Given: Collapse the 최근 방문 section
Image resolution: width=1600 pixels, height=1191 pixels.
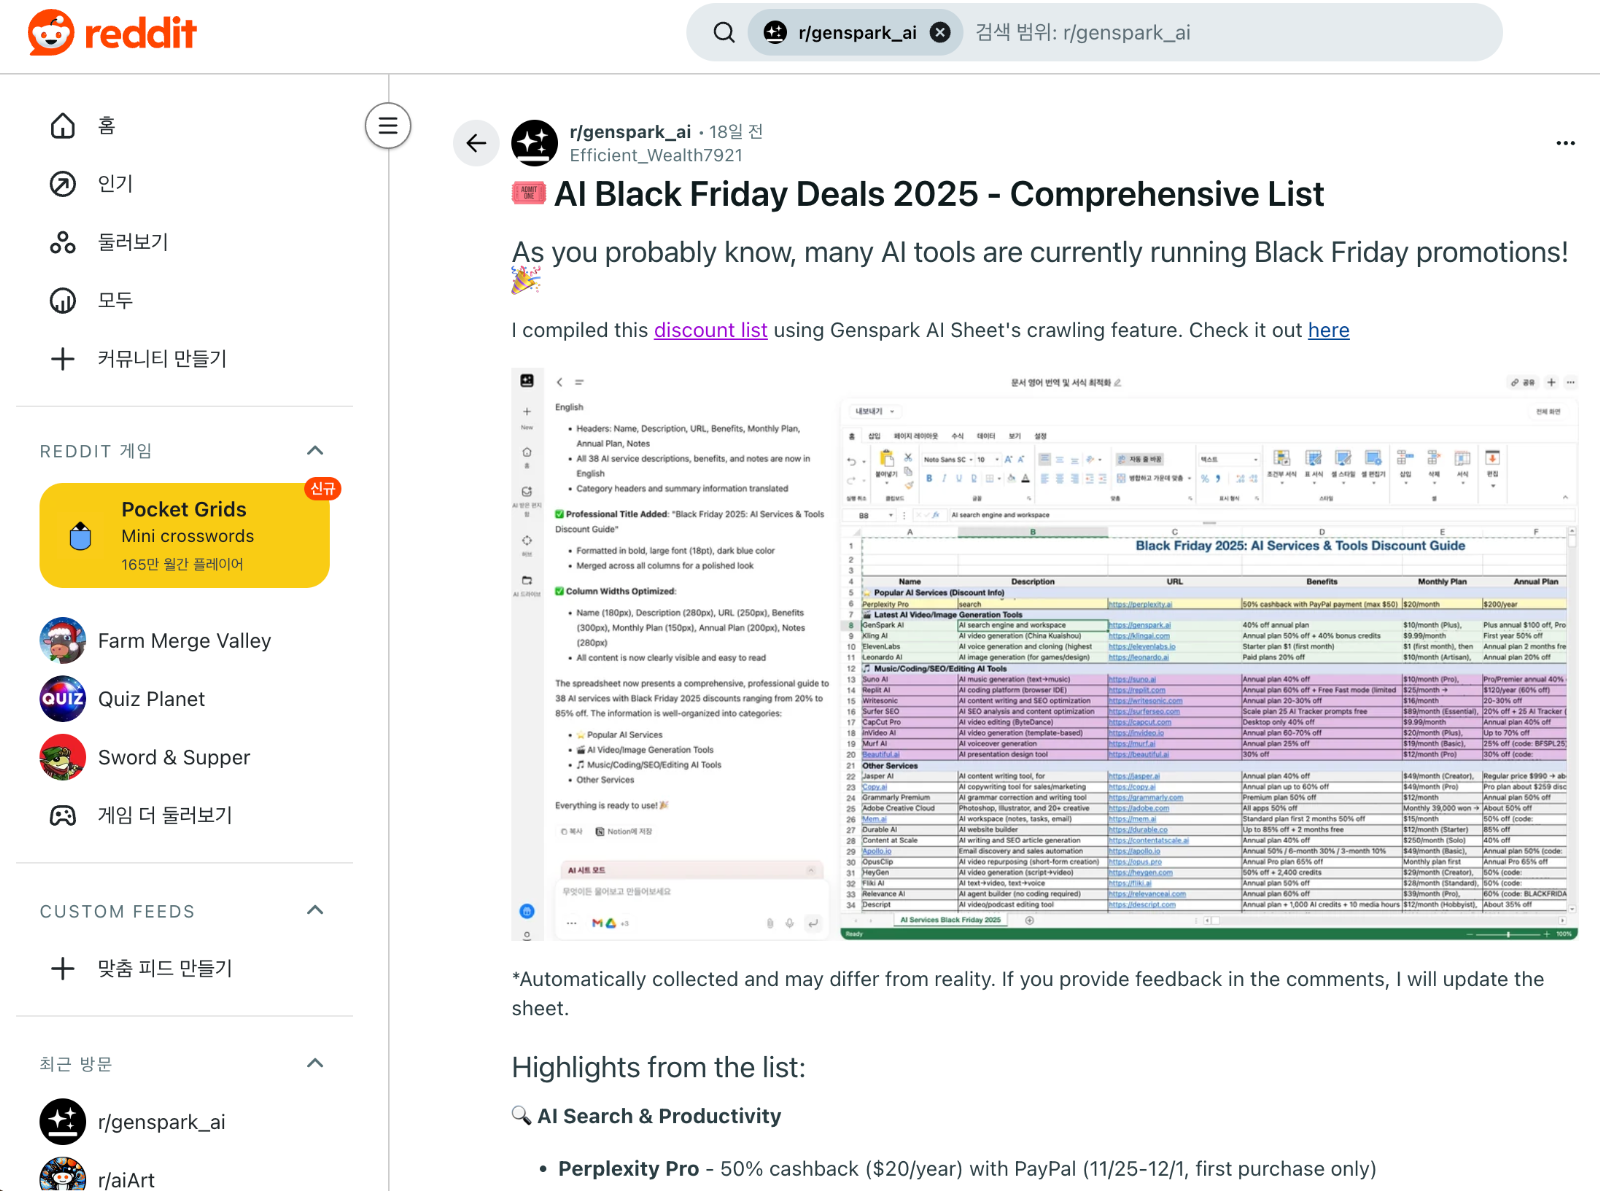Looking at the screenshot, I should tap(315, 1064).
